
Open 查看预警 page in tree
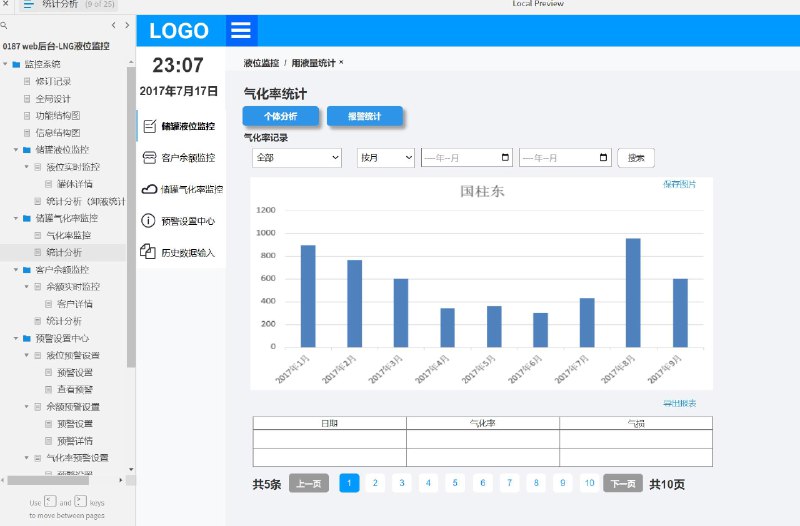coord(74,390)
